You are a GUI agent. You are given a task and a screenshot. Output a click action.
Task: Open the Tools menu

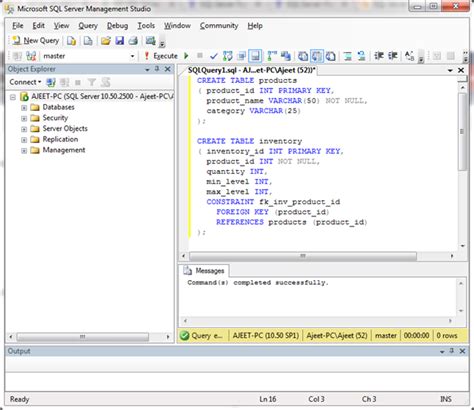[146, 26]
